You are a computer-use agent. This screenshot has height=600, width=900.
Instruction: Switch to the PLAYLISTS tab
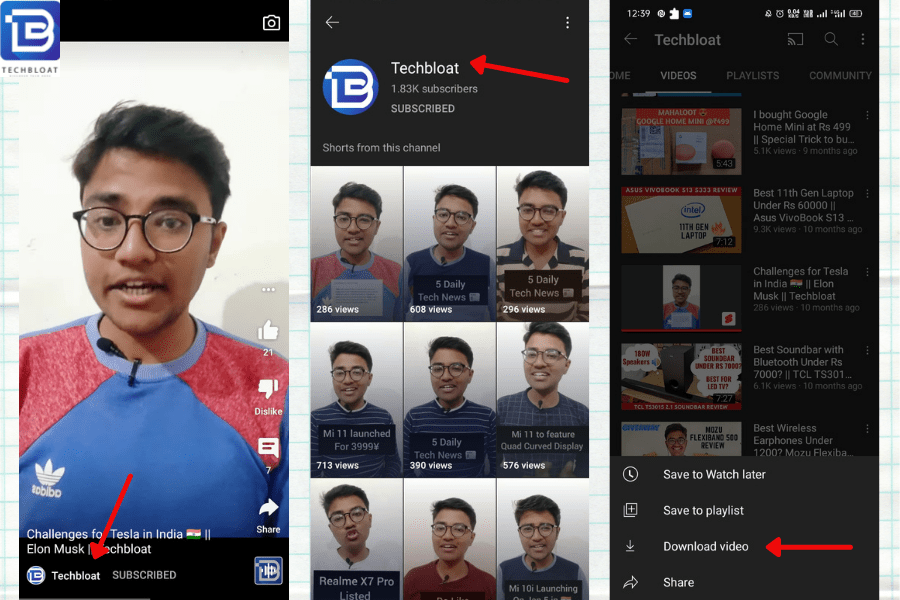point(752,75)
